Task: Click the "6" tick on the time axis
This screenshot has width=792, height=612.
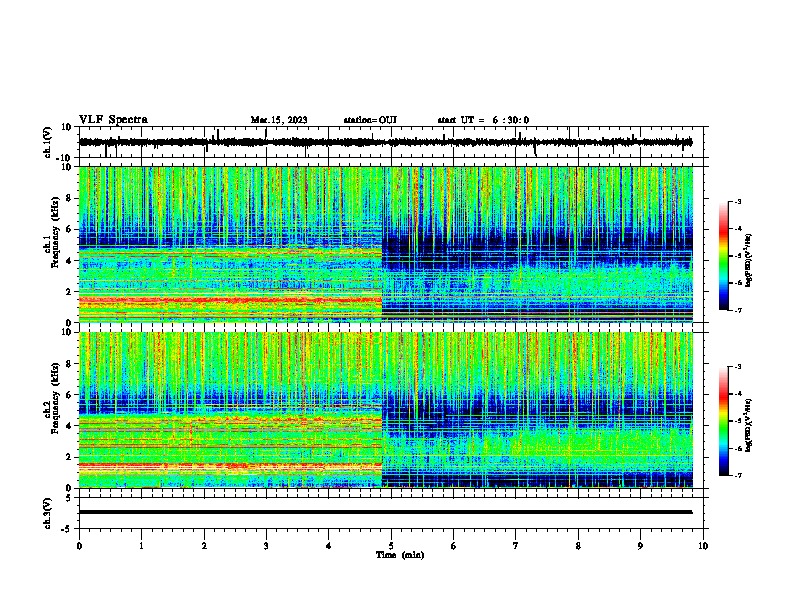Action: tap(454, 546)
